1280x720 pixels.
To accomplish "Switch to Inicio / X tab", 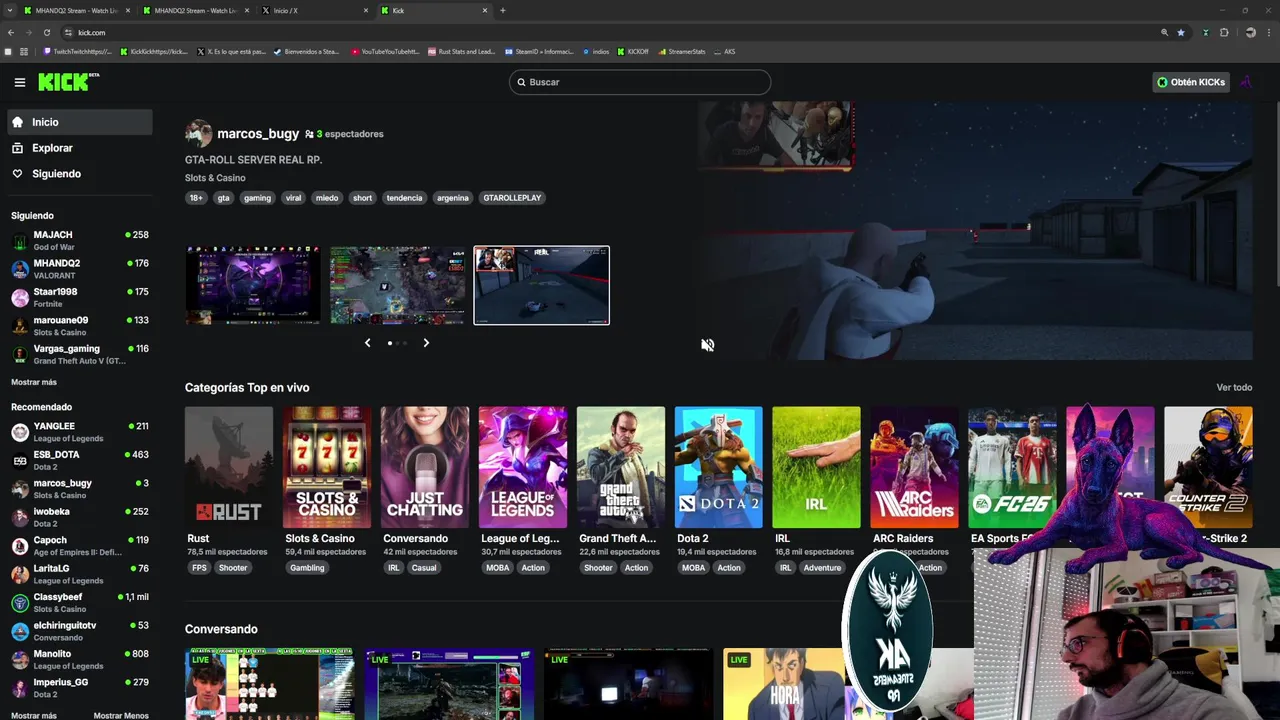I will pos(315,10).
